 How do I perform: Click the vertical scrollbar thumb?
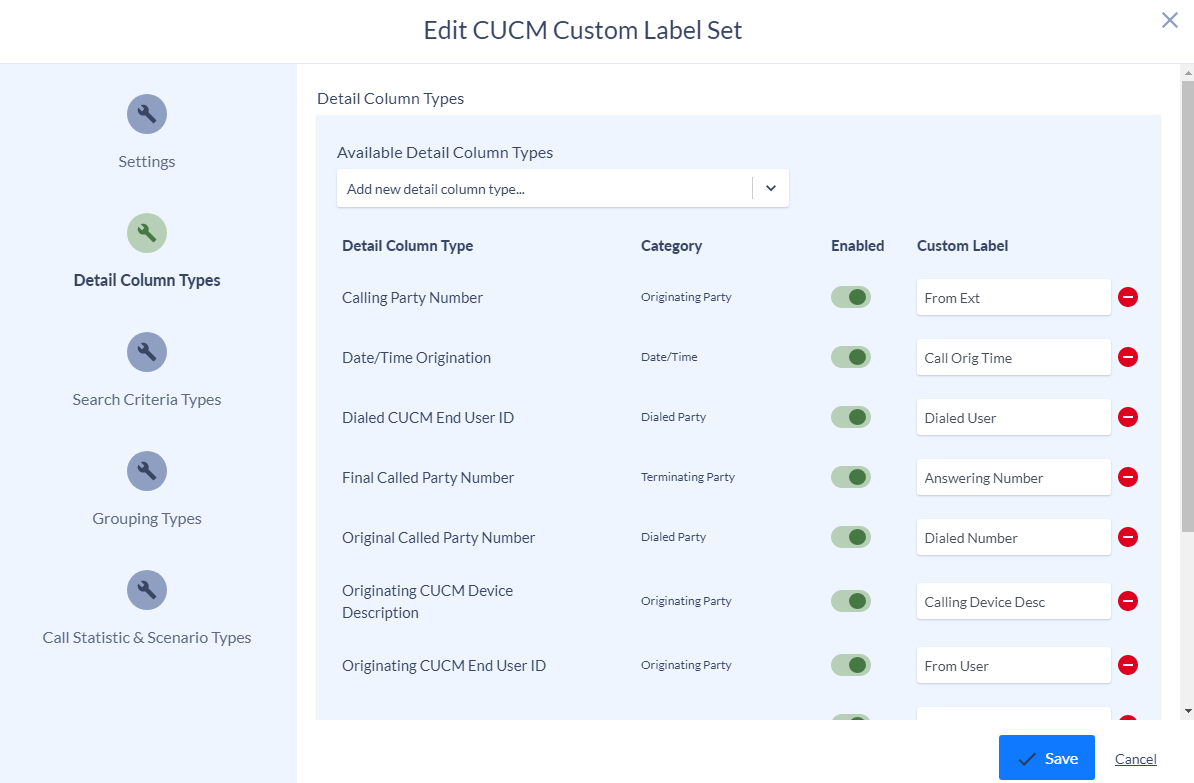point(1187,305)
